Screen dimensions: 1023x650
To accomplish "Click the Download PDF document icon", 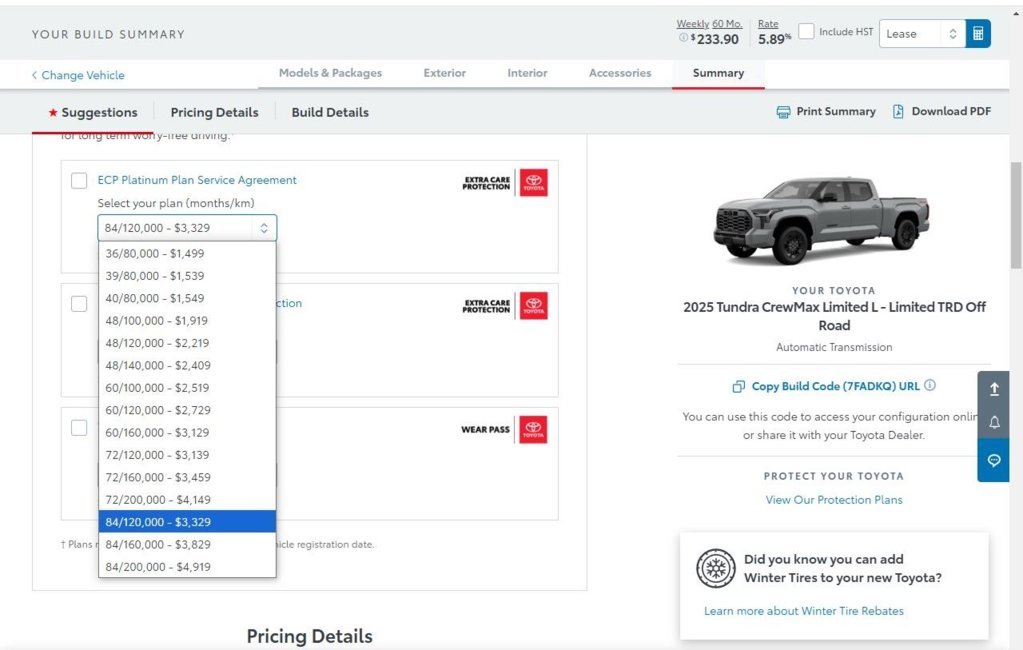I will 898,112.
